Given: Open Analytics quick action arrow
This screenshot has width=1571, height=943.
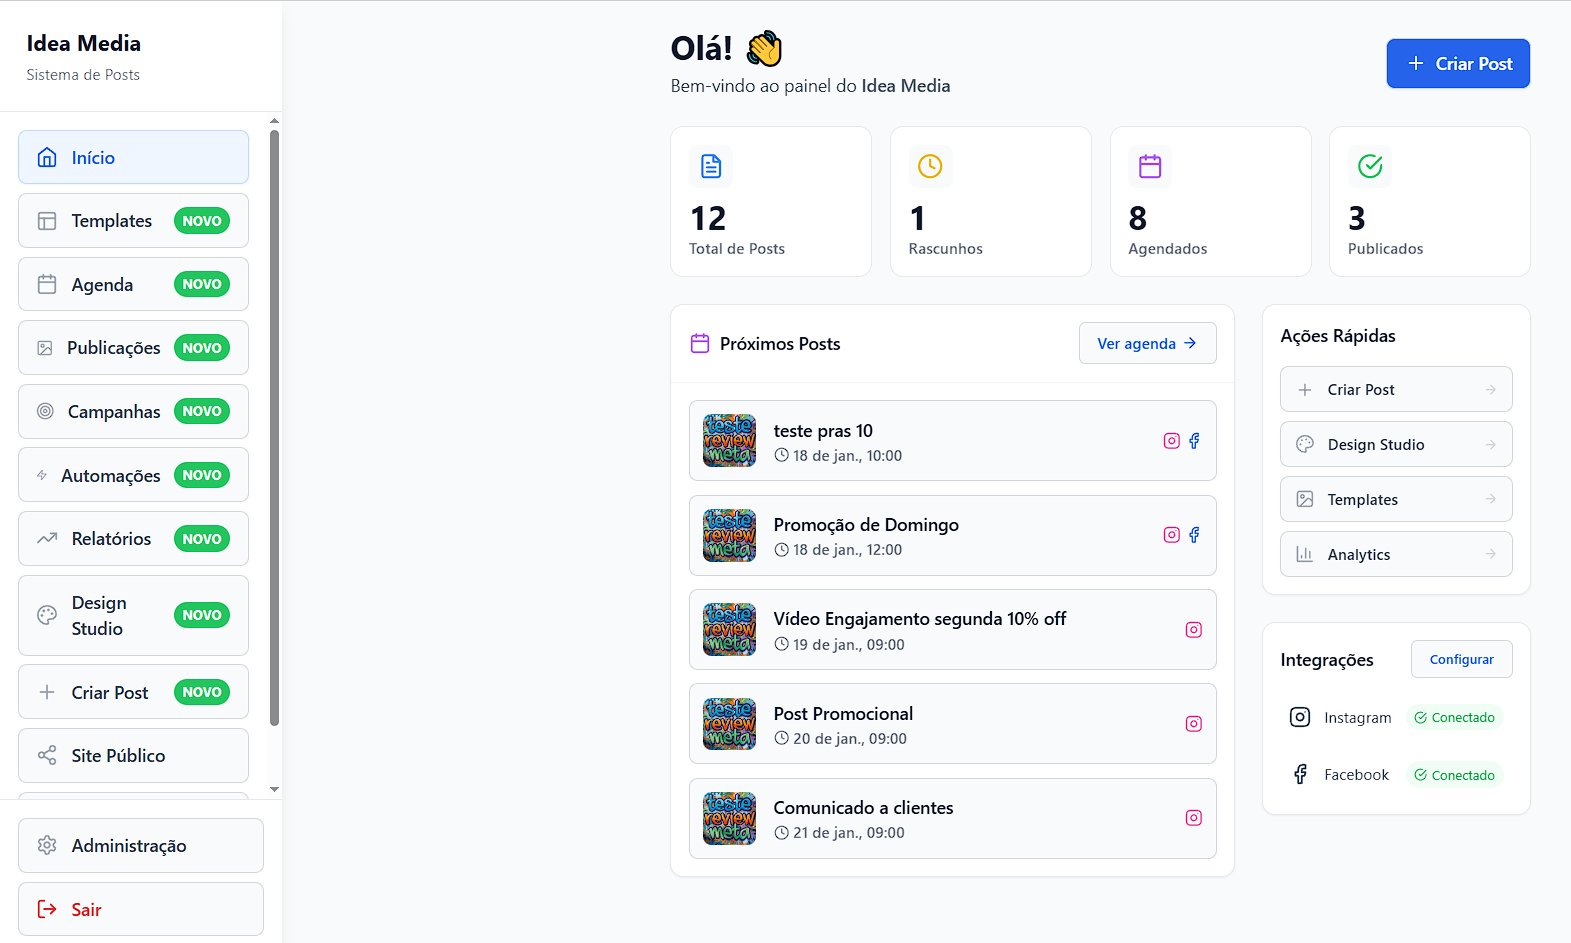Looking at the screenshot, I should point(1490,555).
